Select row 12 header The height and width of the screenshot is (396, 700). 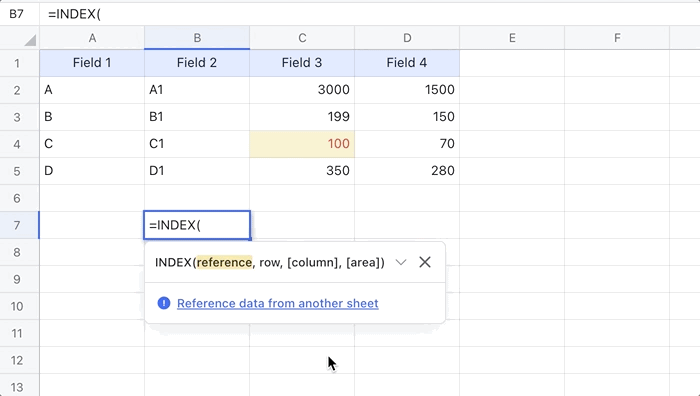(20, 360)
